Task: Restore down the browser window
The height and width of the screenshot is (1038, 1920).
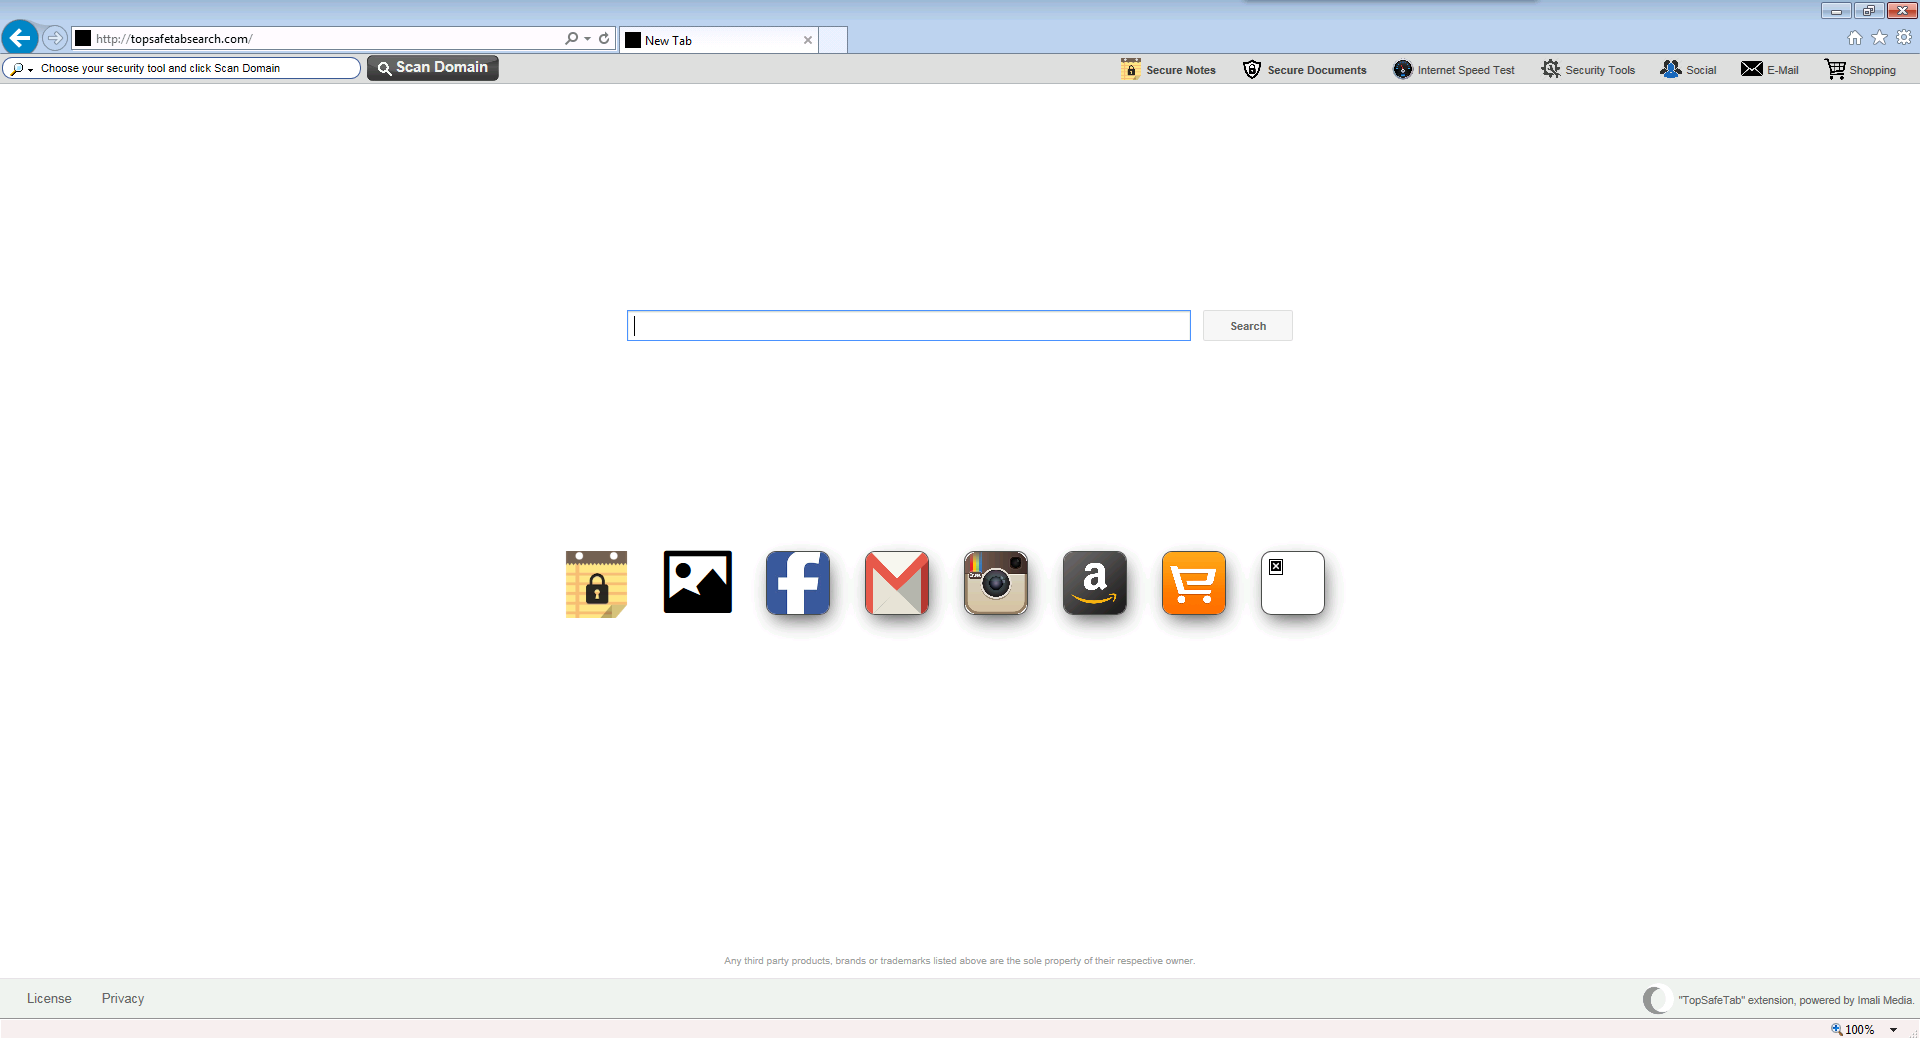Action: click(1868, 10)
